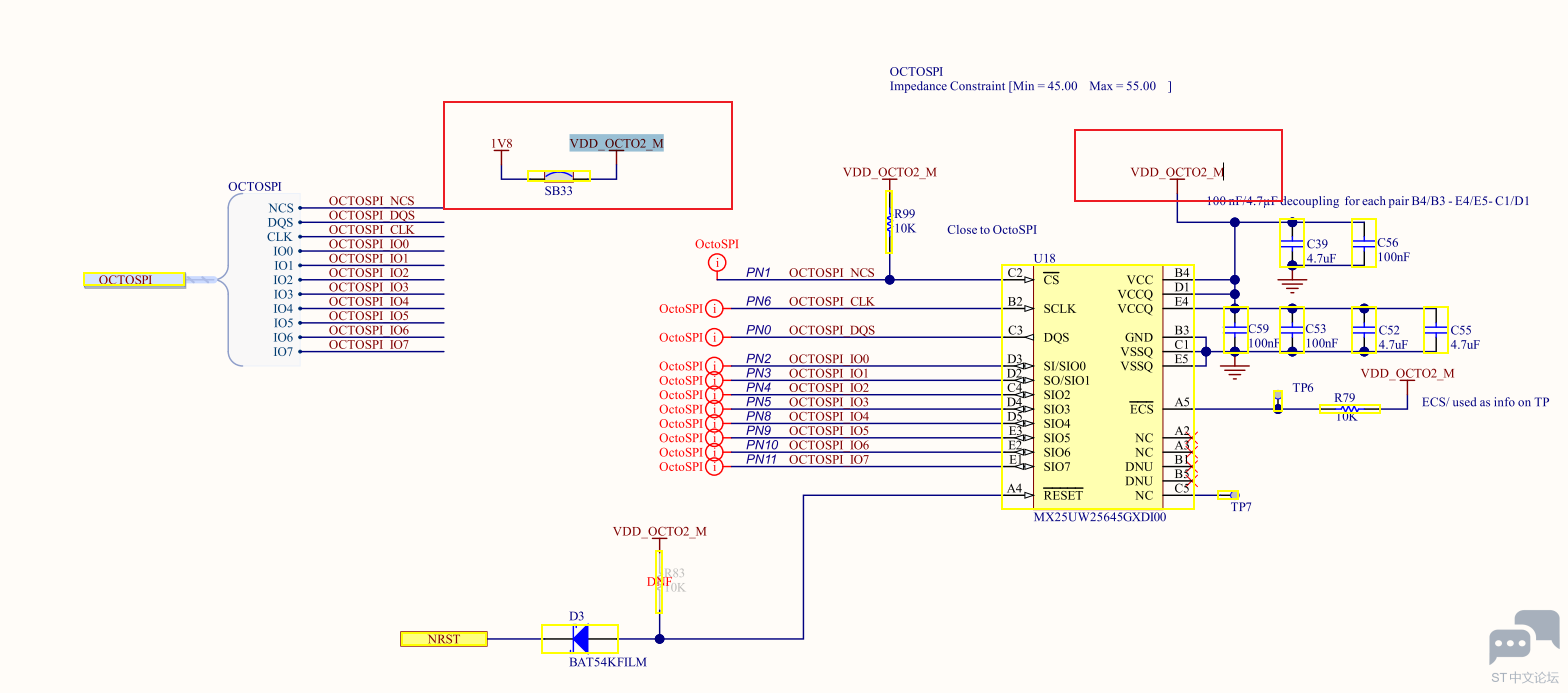This screenshot has width=1568, height=693.
Task: Click the PN0 pin name label
Action: click(759, 330)
